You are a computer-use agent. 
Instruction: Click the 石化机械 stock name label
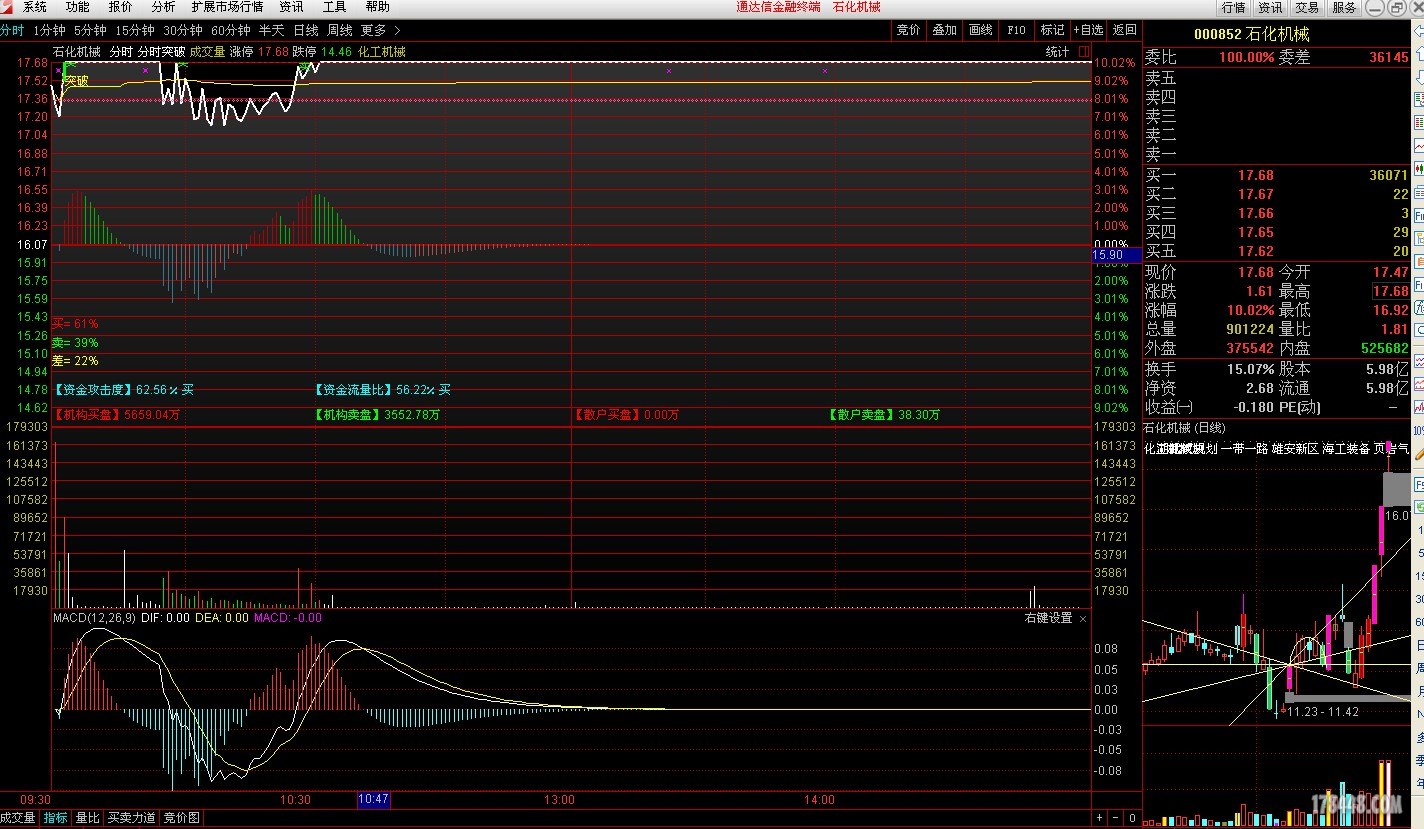[x=76, y=51]
